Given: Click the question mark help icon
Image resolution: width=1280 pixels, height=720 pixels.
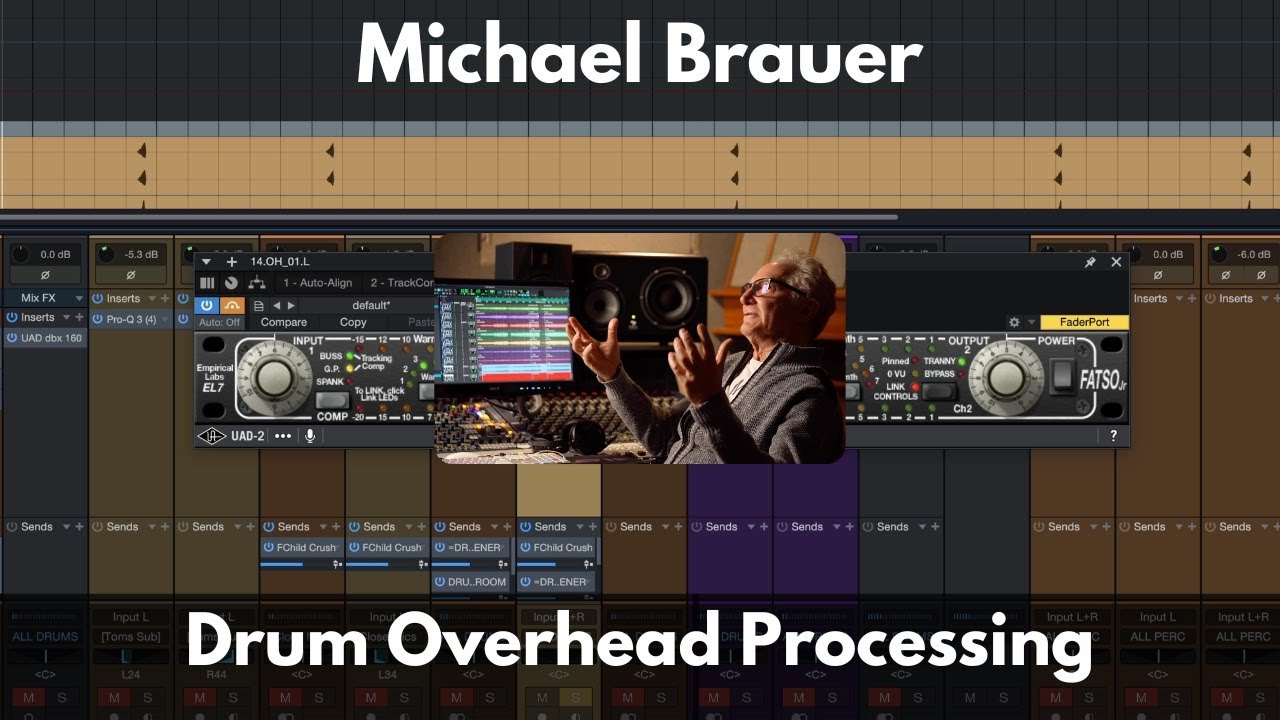Looking at the screenshot, I should click(x=1114, y=436).
